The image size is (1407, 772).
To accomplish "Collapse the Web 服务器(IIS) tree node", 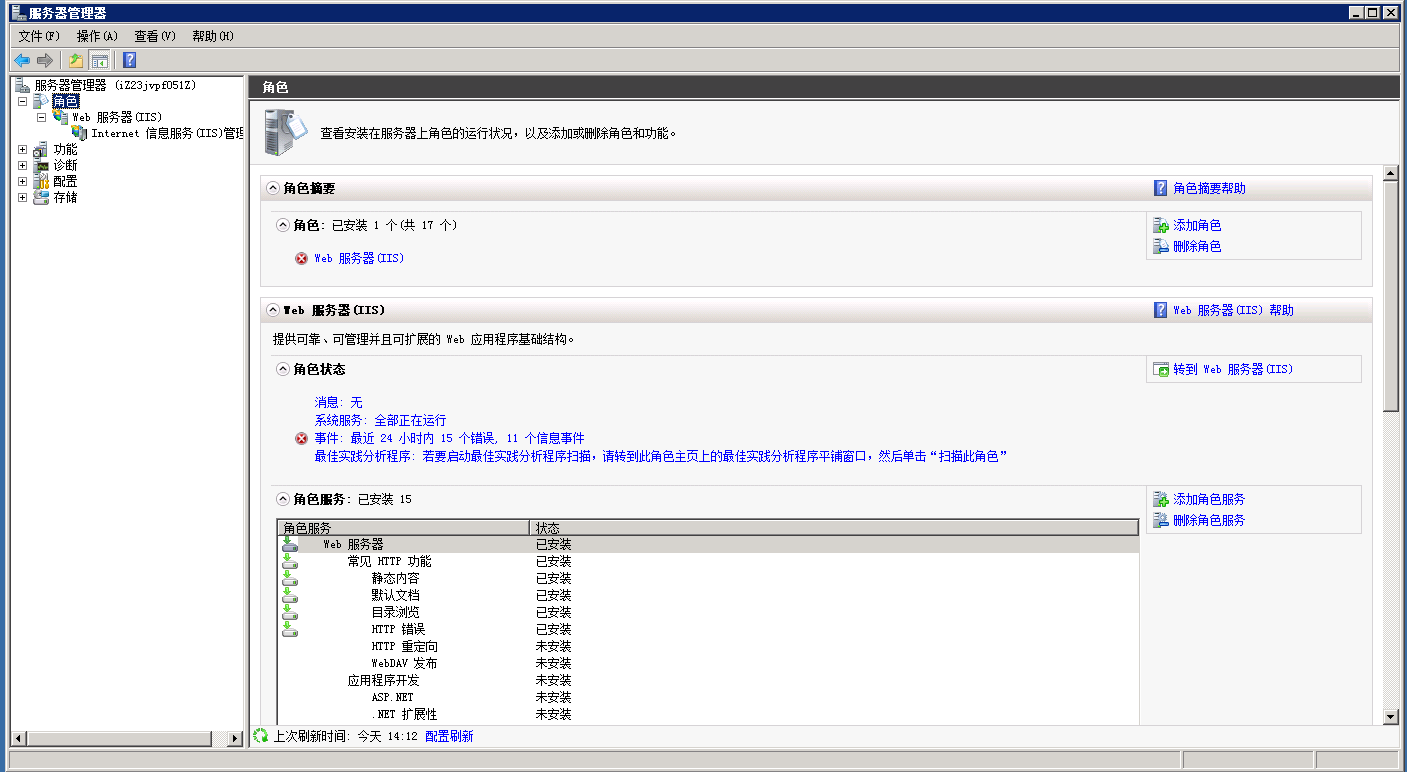I will tap(41, 117).
